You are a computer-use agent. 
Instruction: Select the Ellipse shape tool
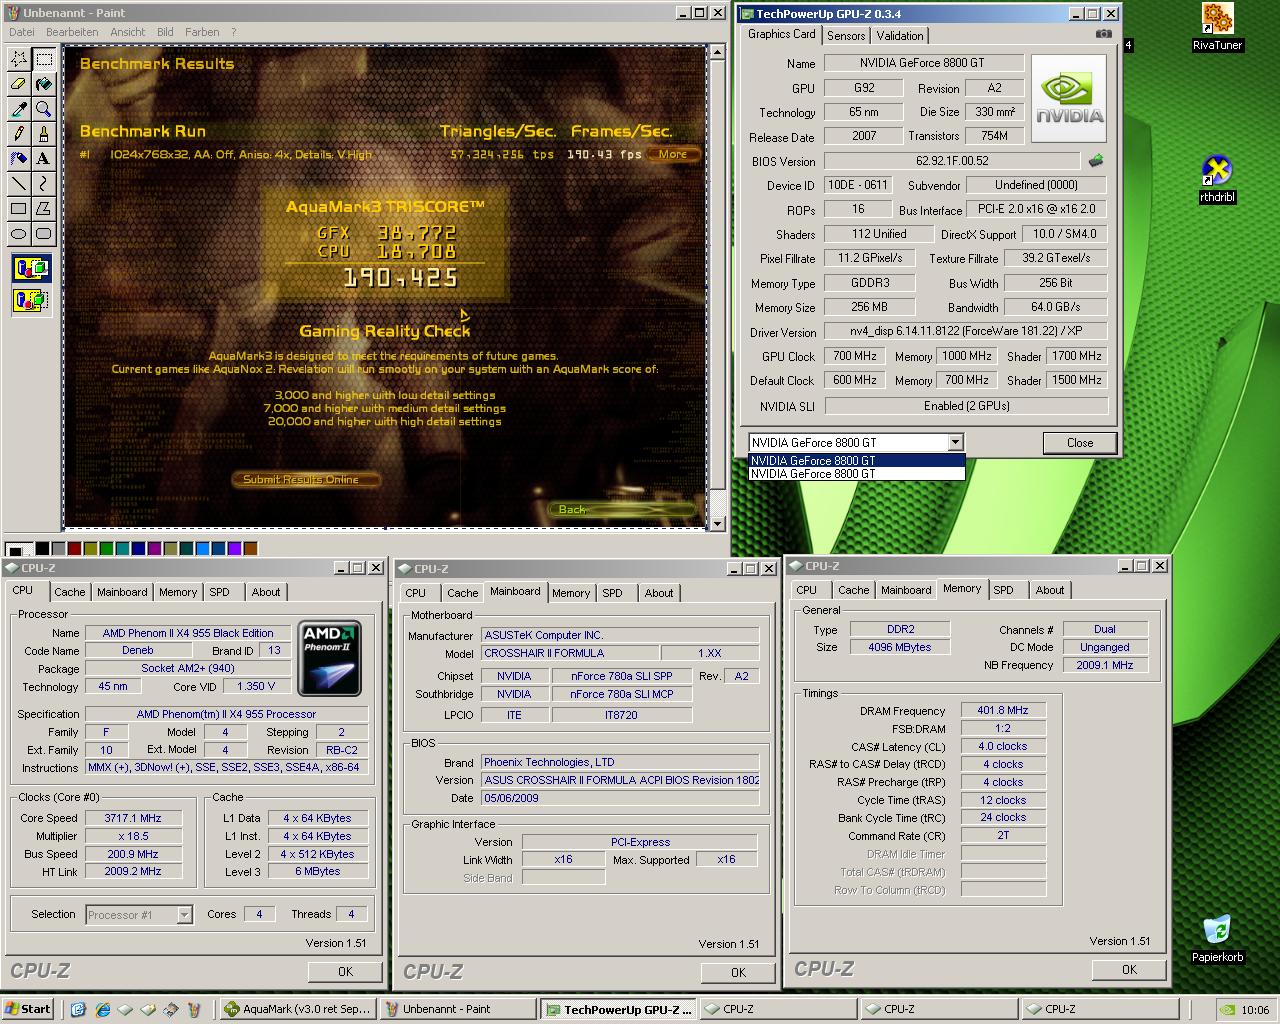click(x=19, y=234)
